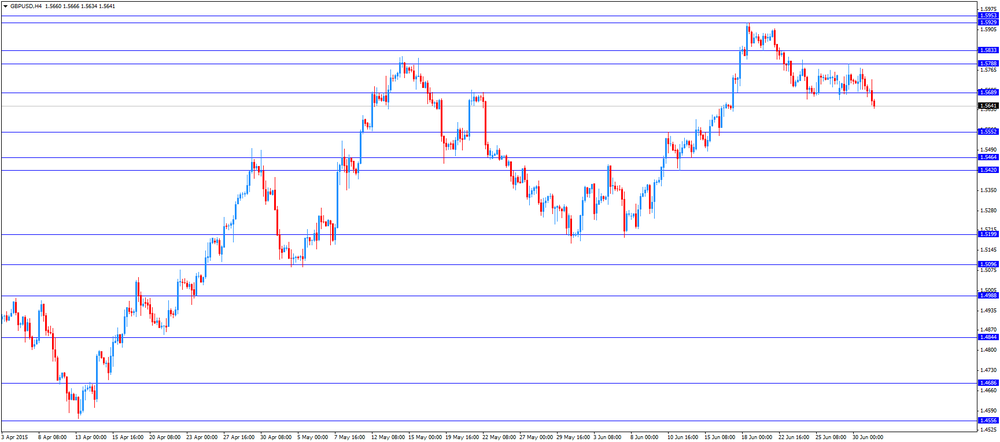Click the 1.5145 price scale value
1000x442 pixels.
(x=989, y=250)
